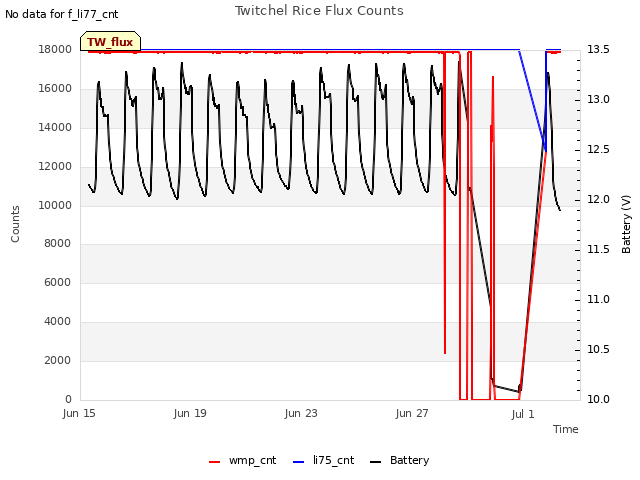Click the 'No data for f_li77_cnt' message
The image size is (640, 480).
tap(62, 15)
